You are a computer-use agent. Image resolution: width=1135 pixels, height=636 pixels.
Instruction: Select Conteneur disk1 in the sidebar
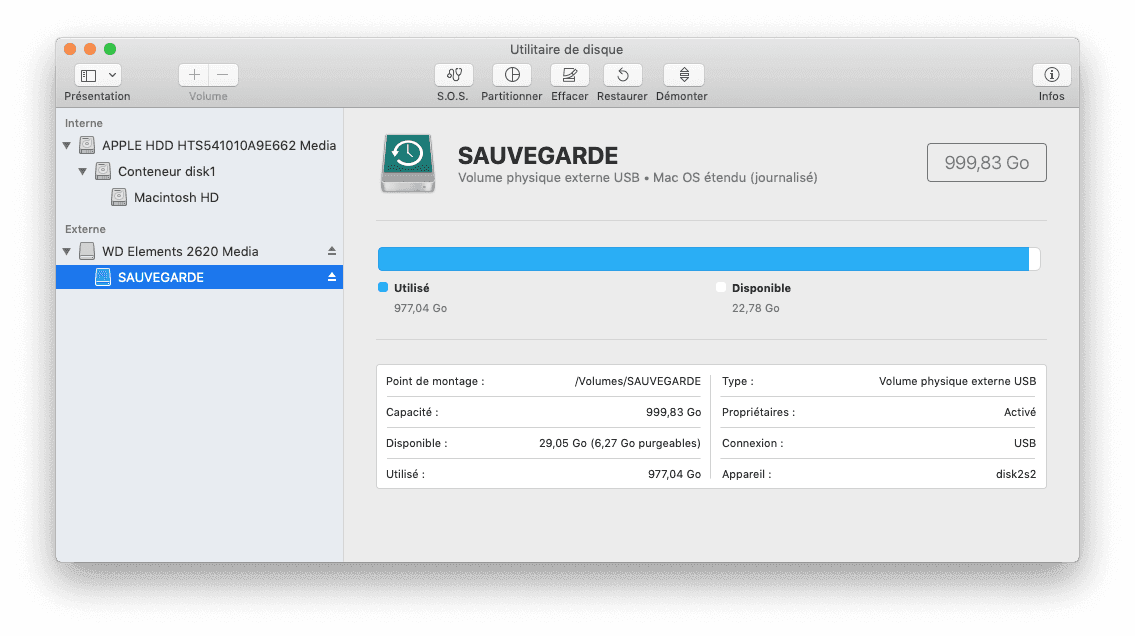(168, 171)
